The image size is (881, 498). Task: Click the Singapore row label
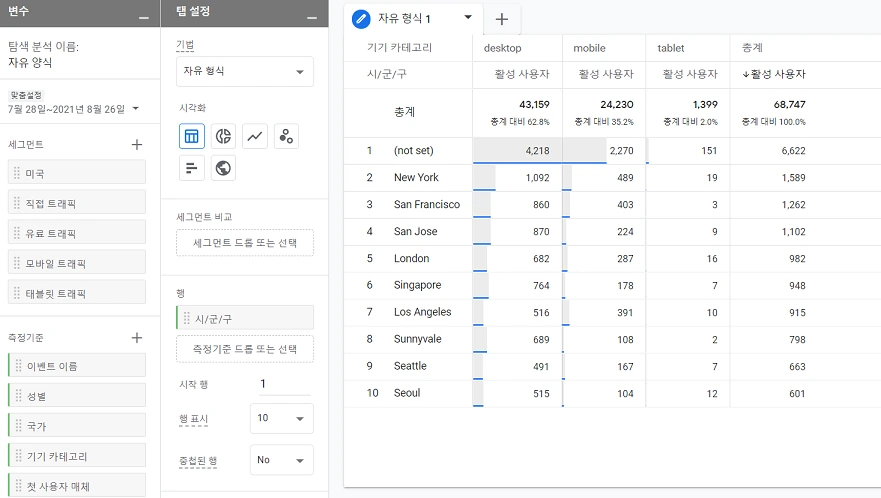417,285
